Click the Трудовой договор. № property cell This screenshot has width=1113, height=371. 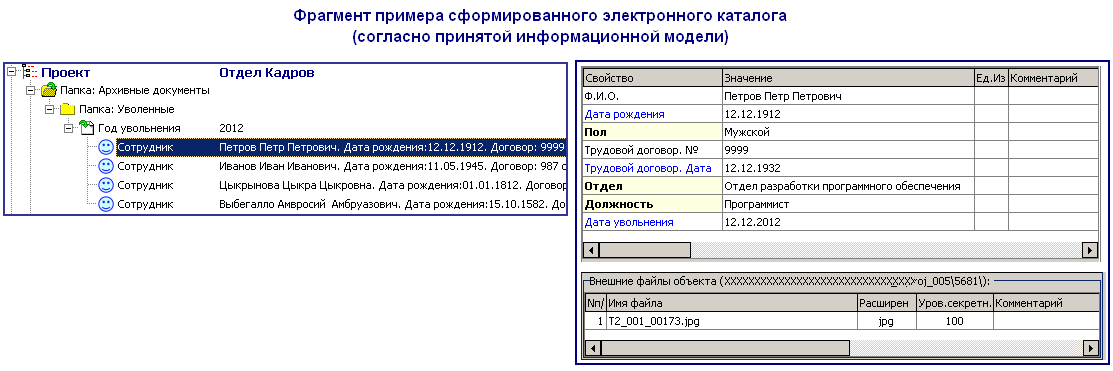point(652,150)
